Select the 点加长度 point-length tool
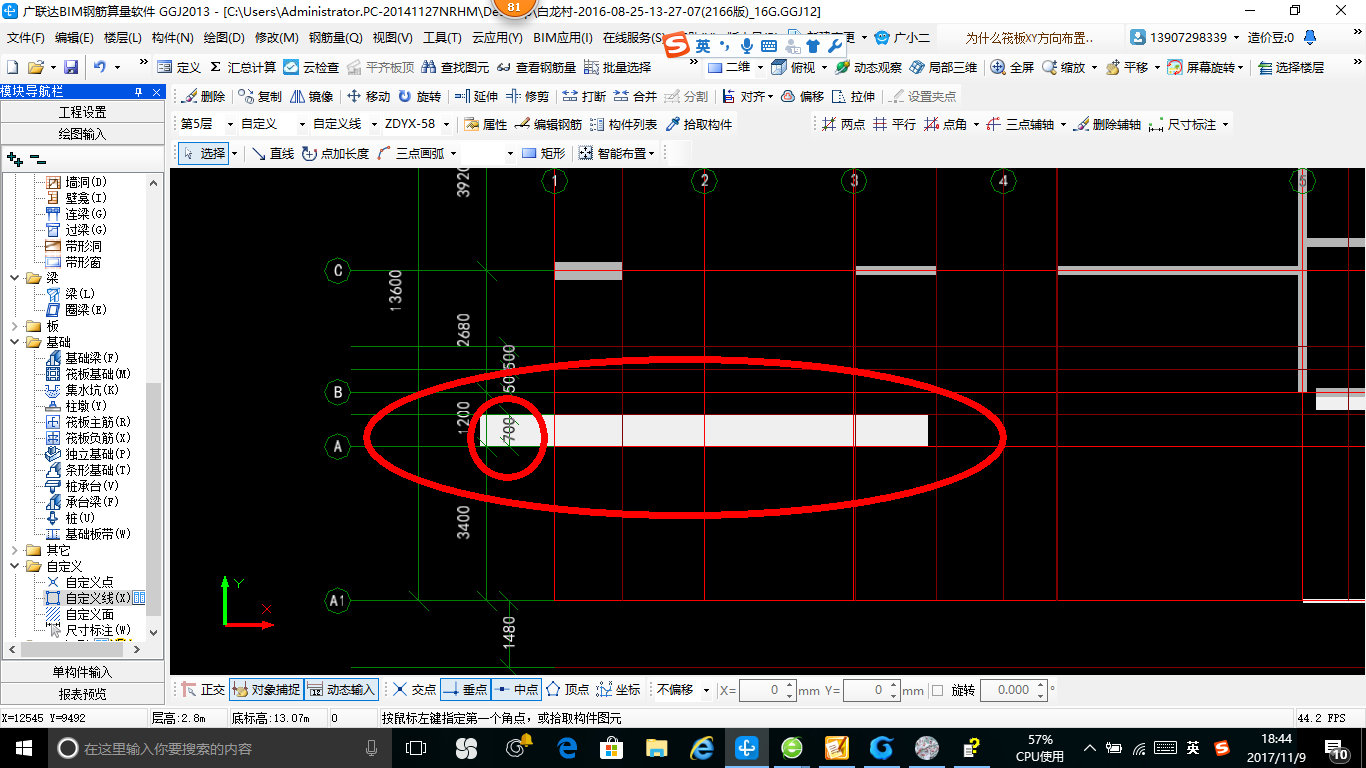Image resolution: width=1366 pixels, height=768 pixels. (335, 154)
